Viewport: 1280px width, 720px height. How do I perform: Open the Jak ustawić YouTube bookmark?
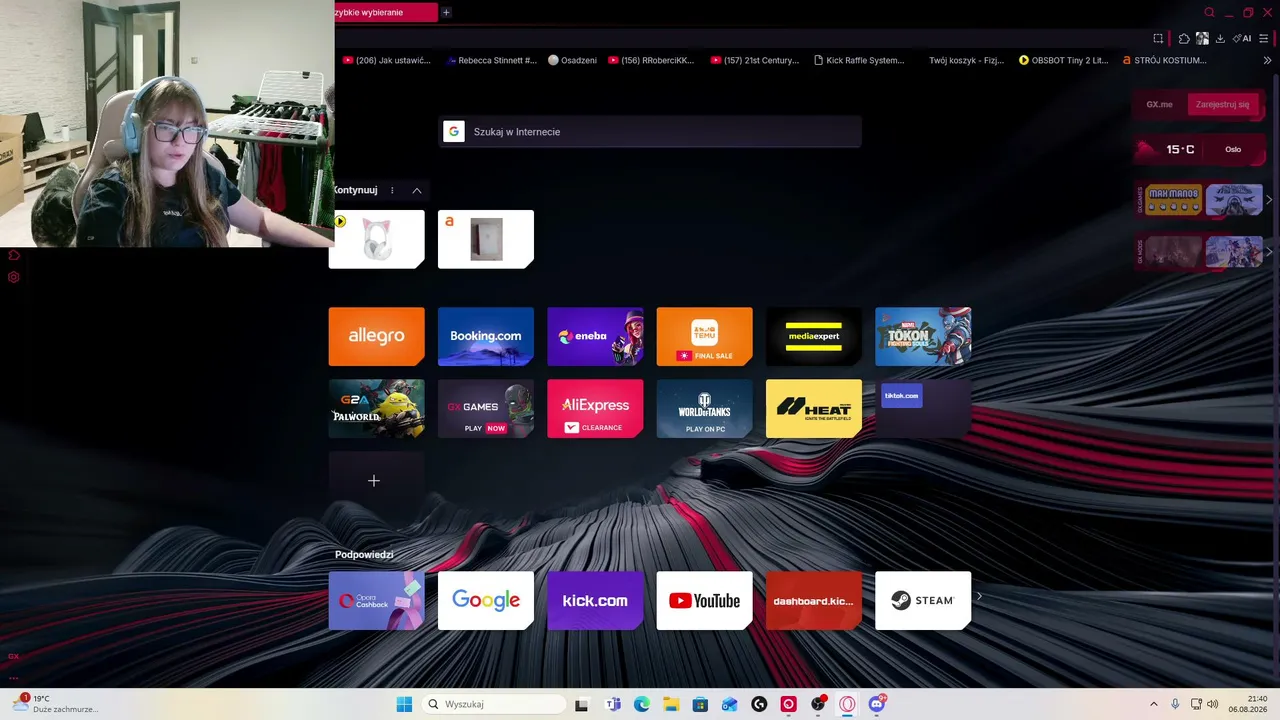point(387,60)
